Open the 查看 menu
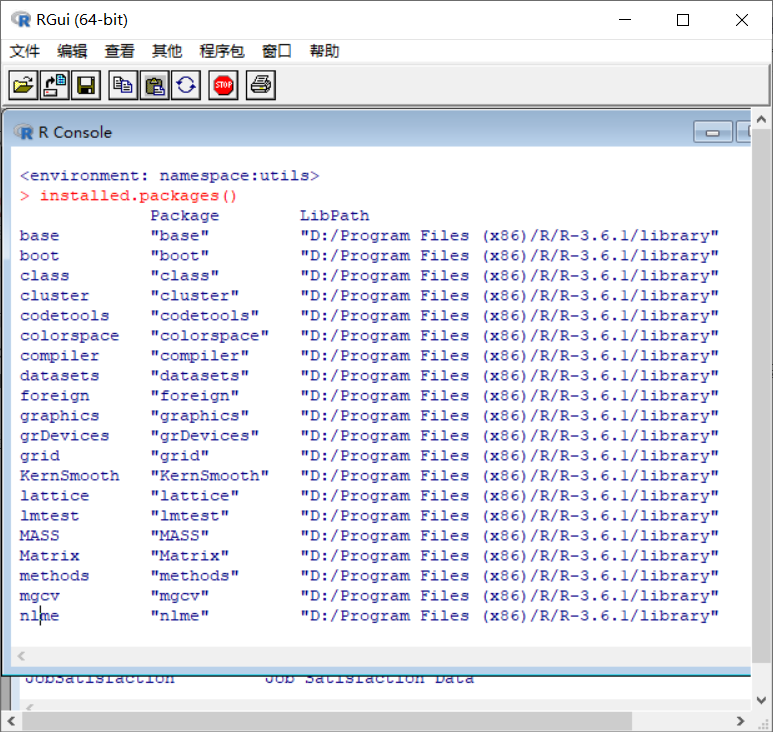773x732 pixels. pos(119,51)
